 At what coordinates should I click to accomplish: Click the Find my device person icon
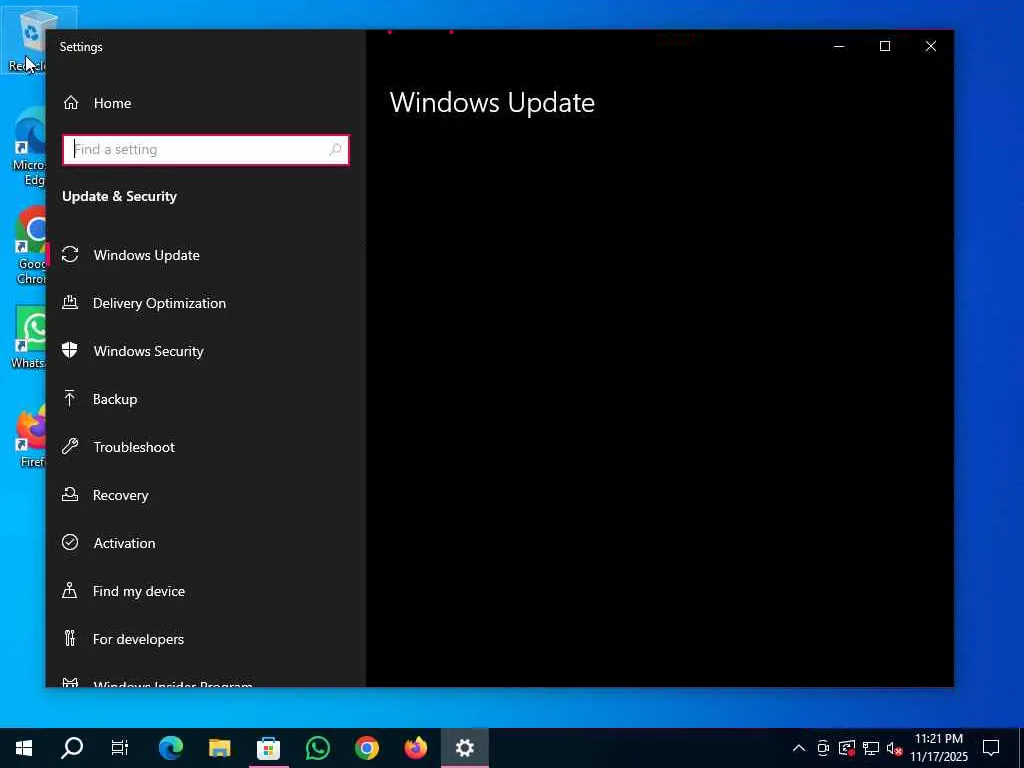coord(69,590)
